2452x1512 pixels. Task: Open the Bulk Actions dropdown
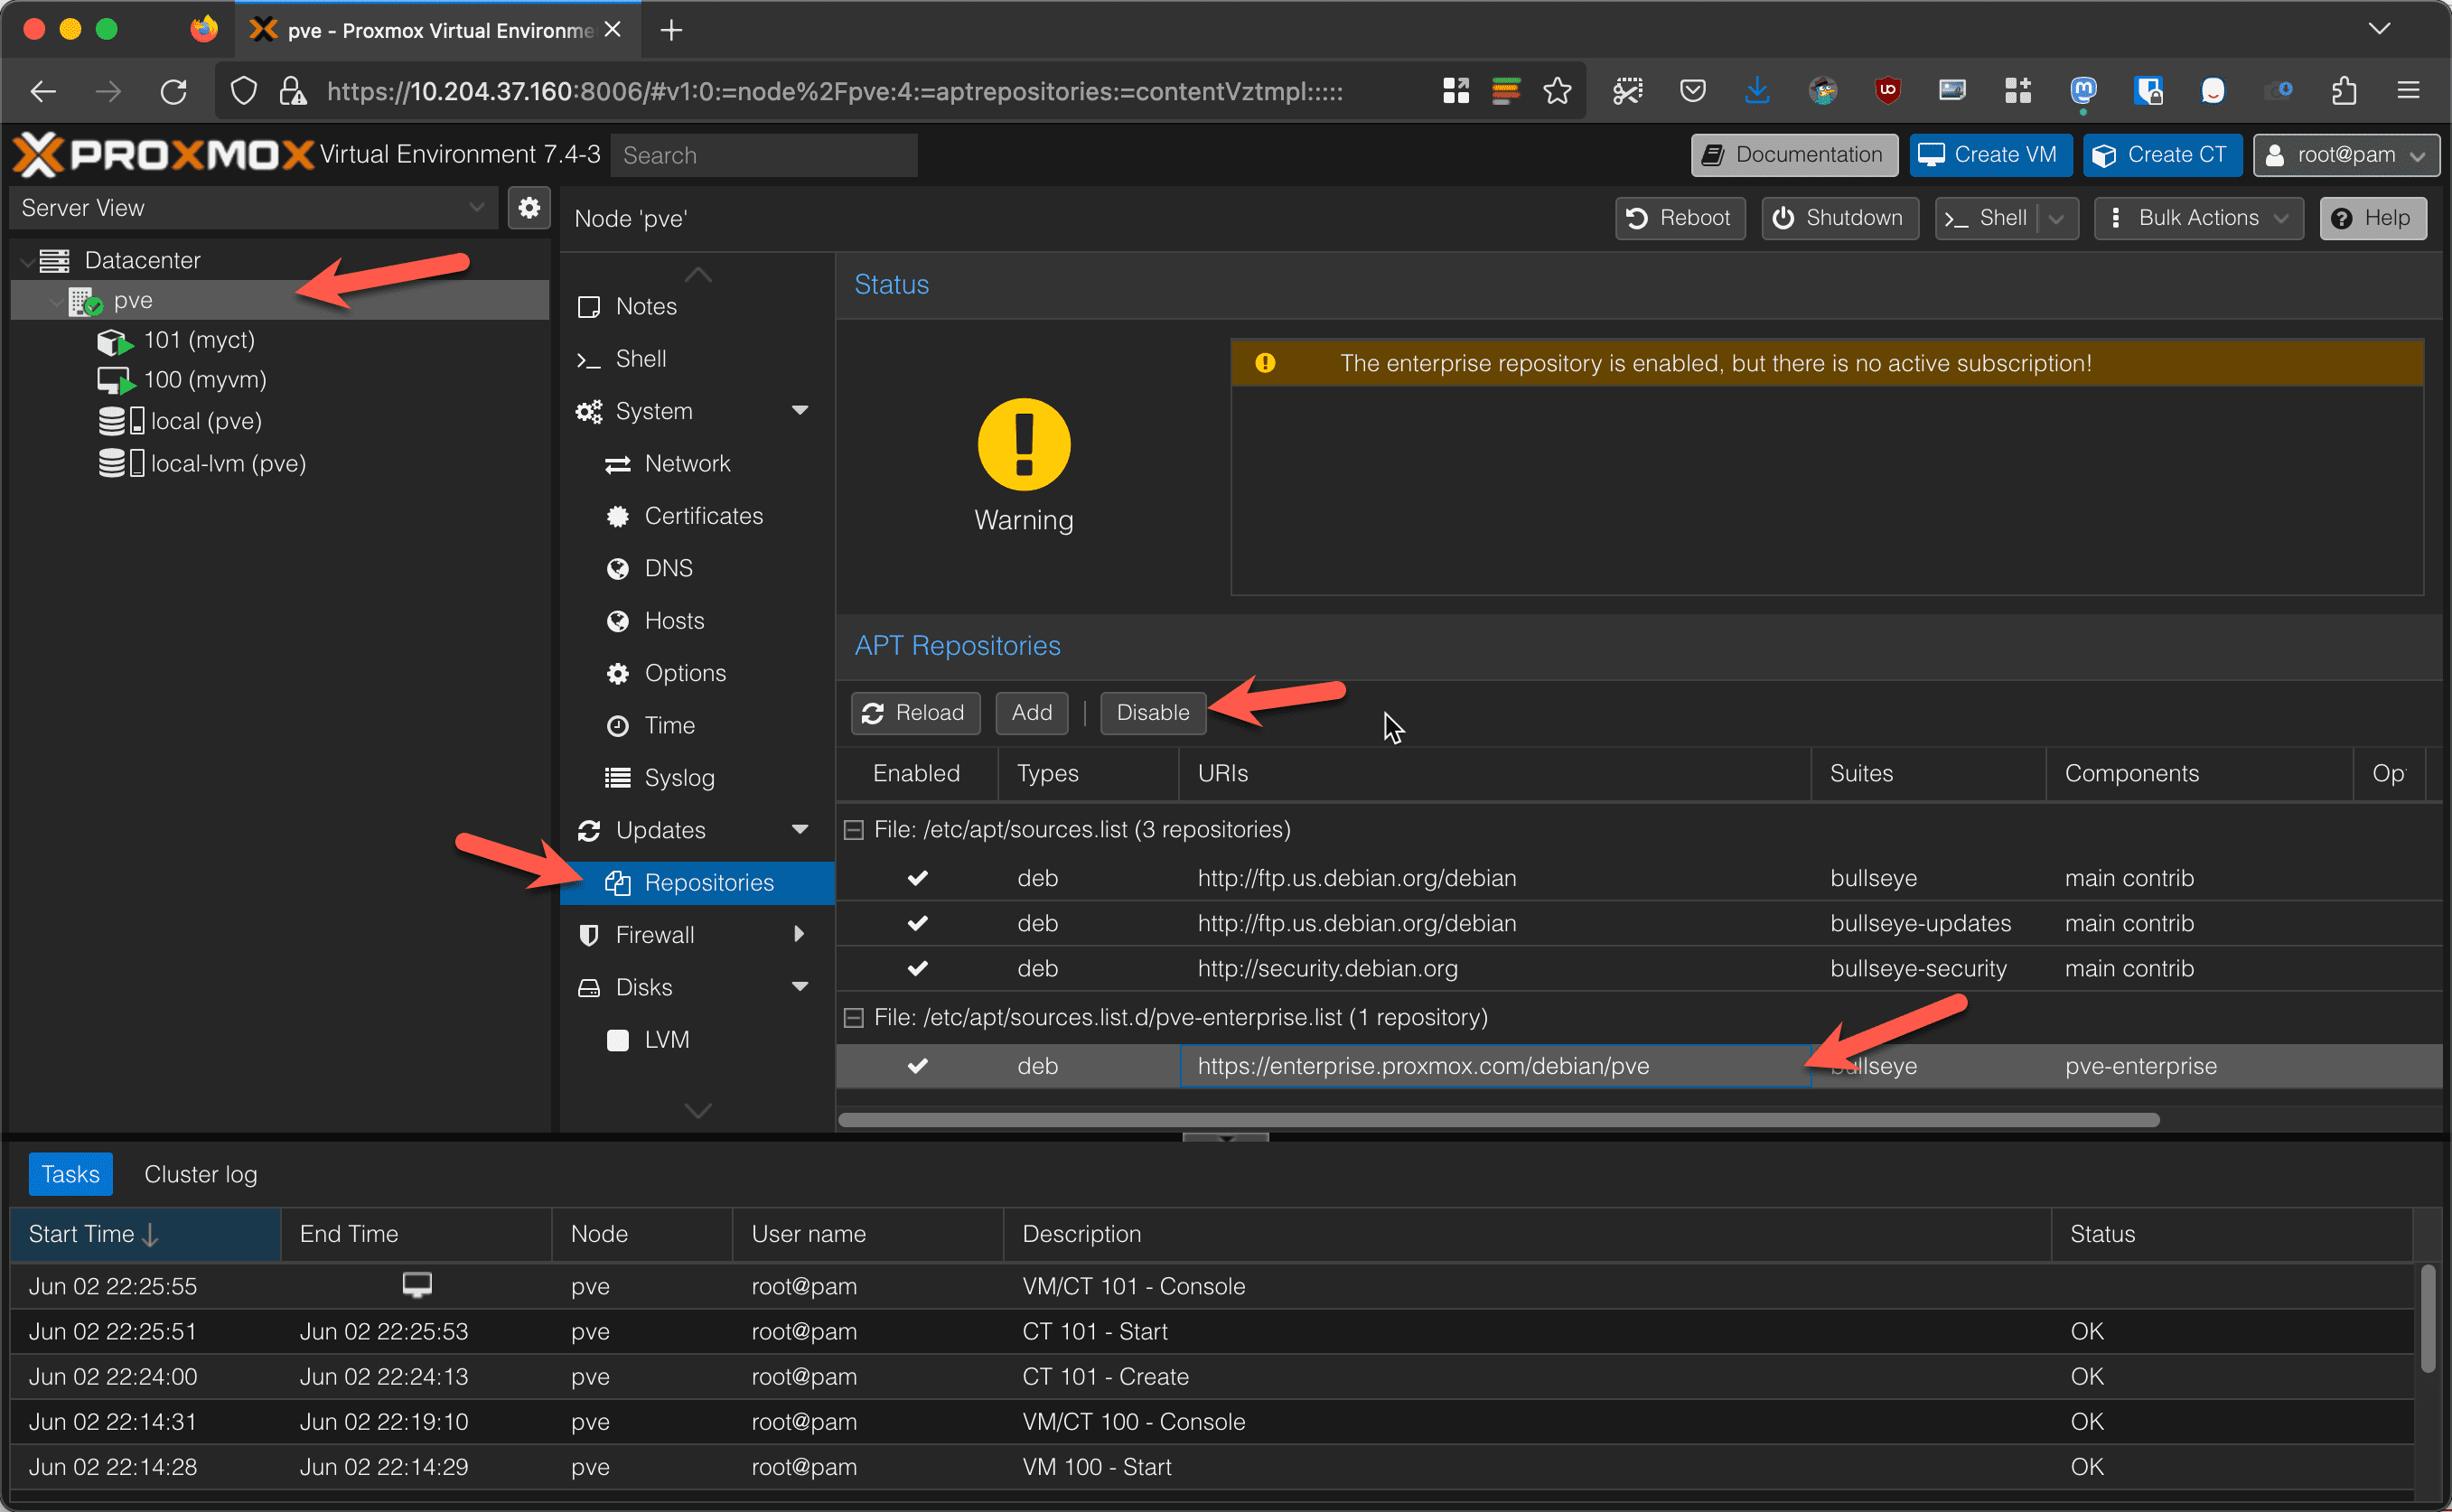click(2198, 218)
